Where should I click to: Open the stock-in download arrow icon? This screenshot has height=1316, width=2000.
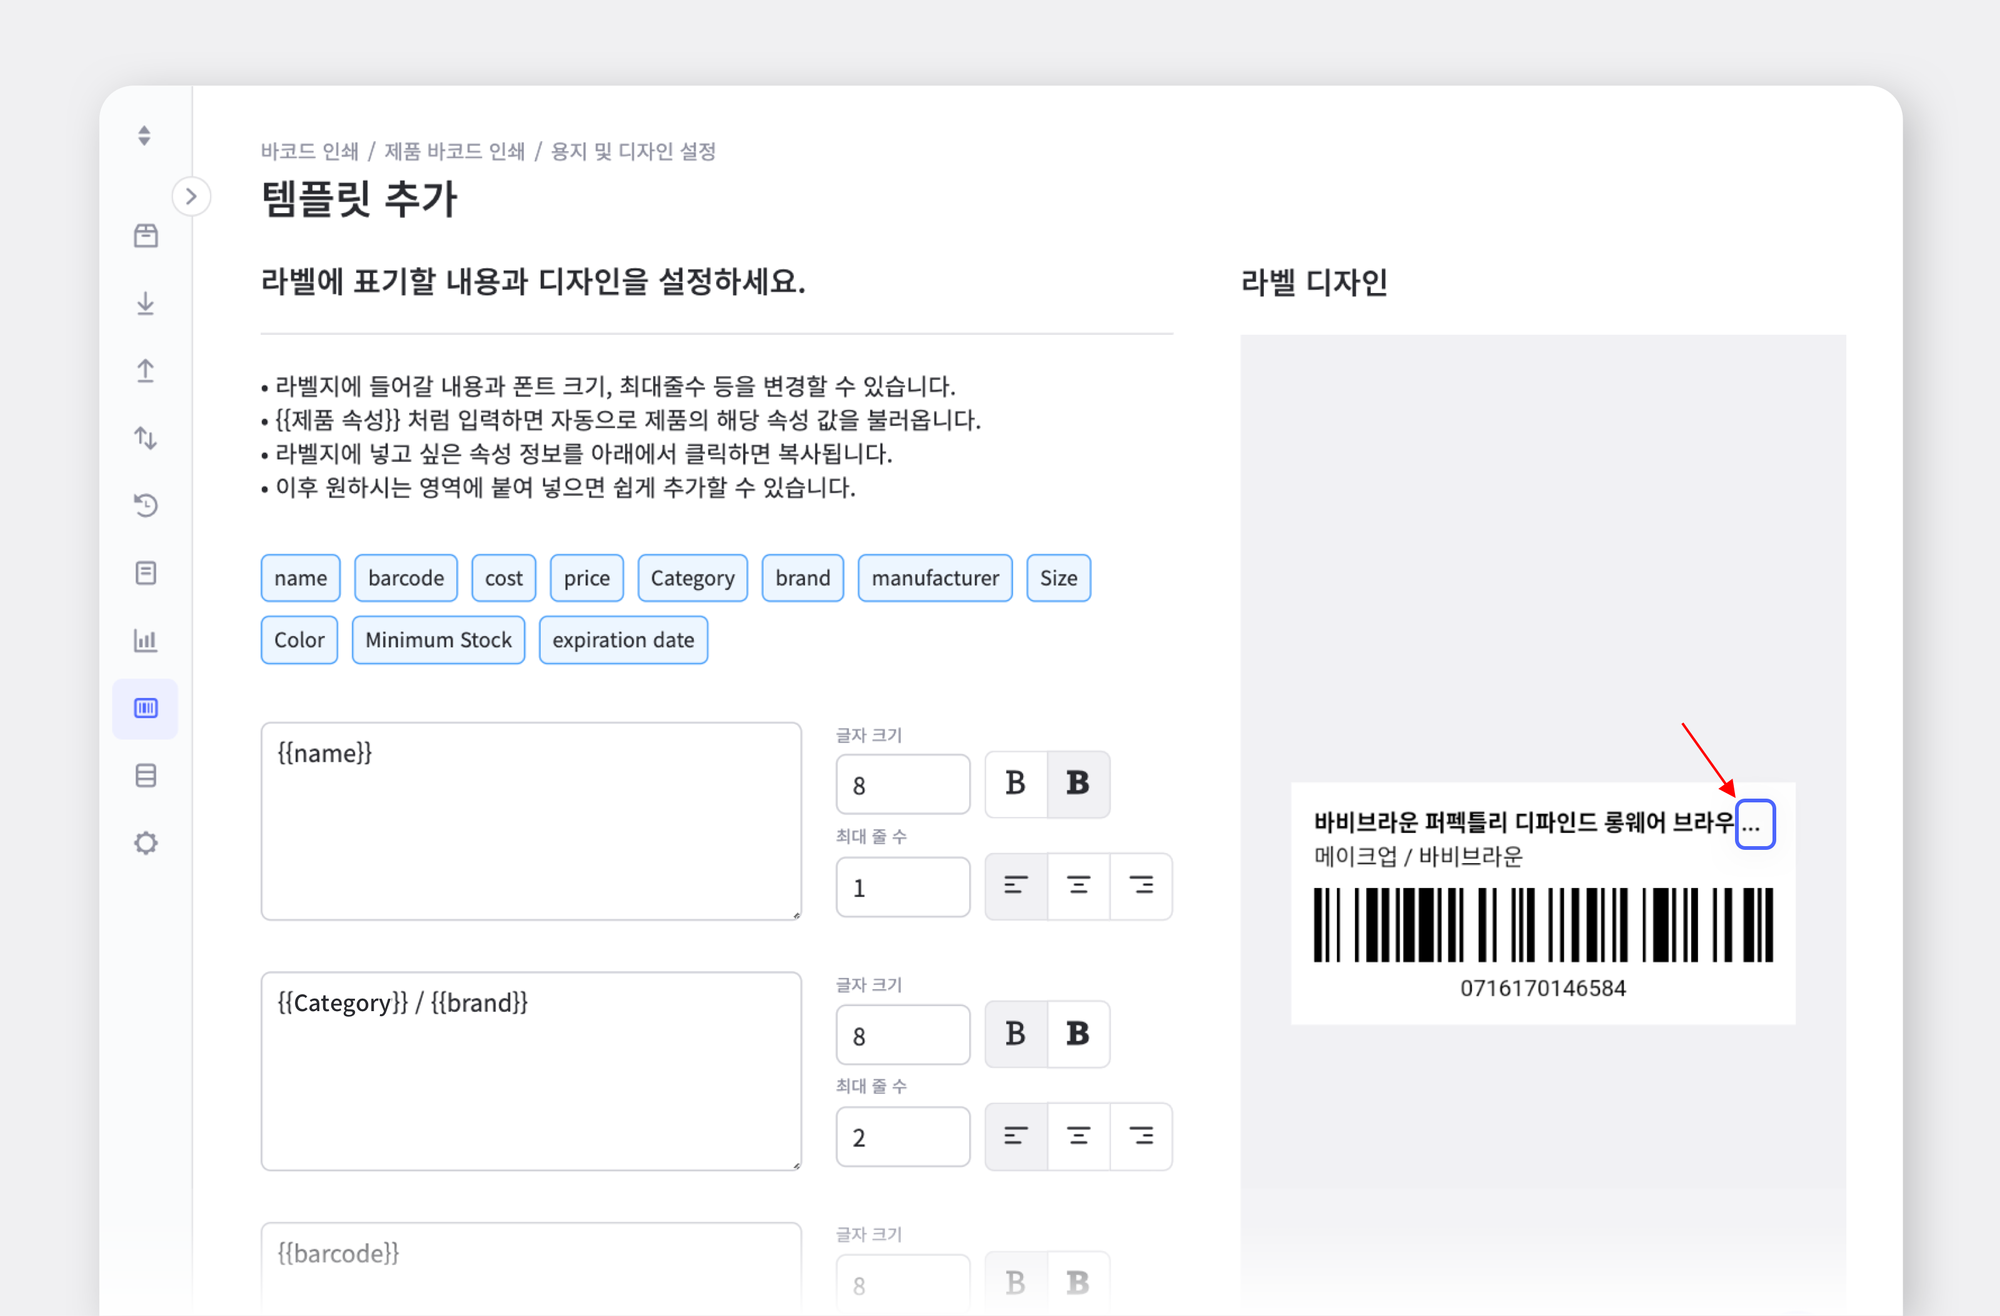(x=146, y=303)
